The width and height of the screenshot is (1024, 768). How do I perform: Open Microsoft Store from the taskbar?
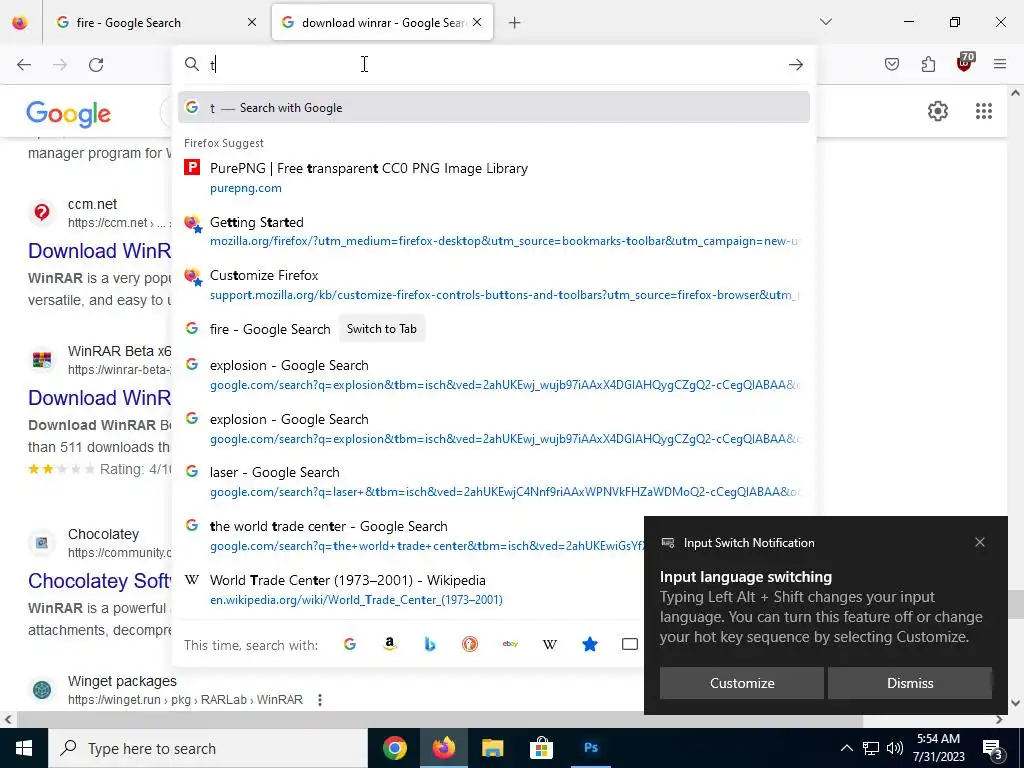pyautogui.click(x=541, y=748)
